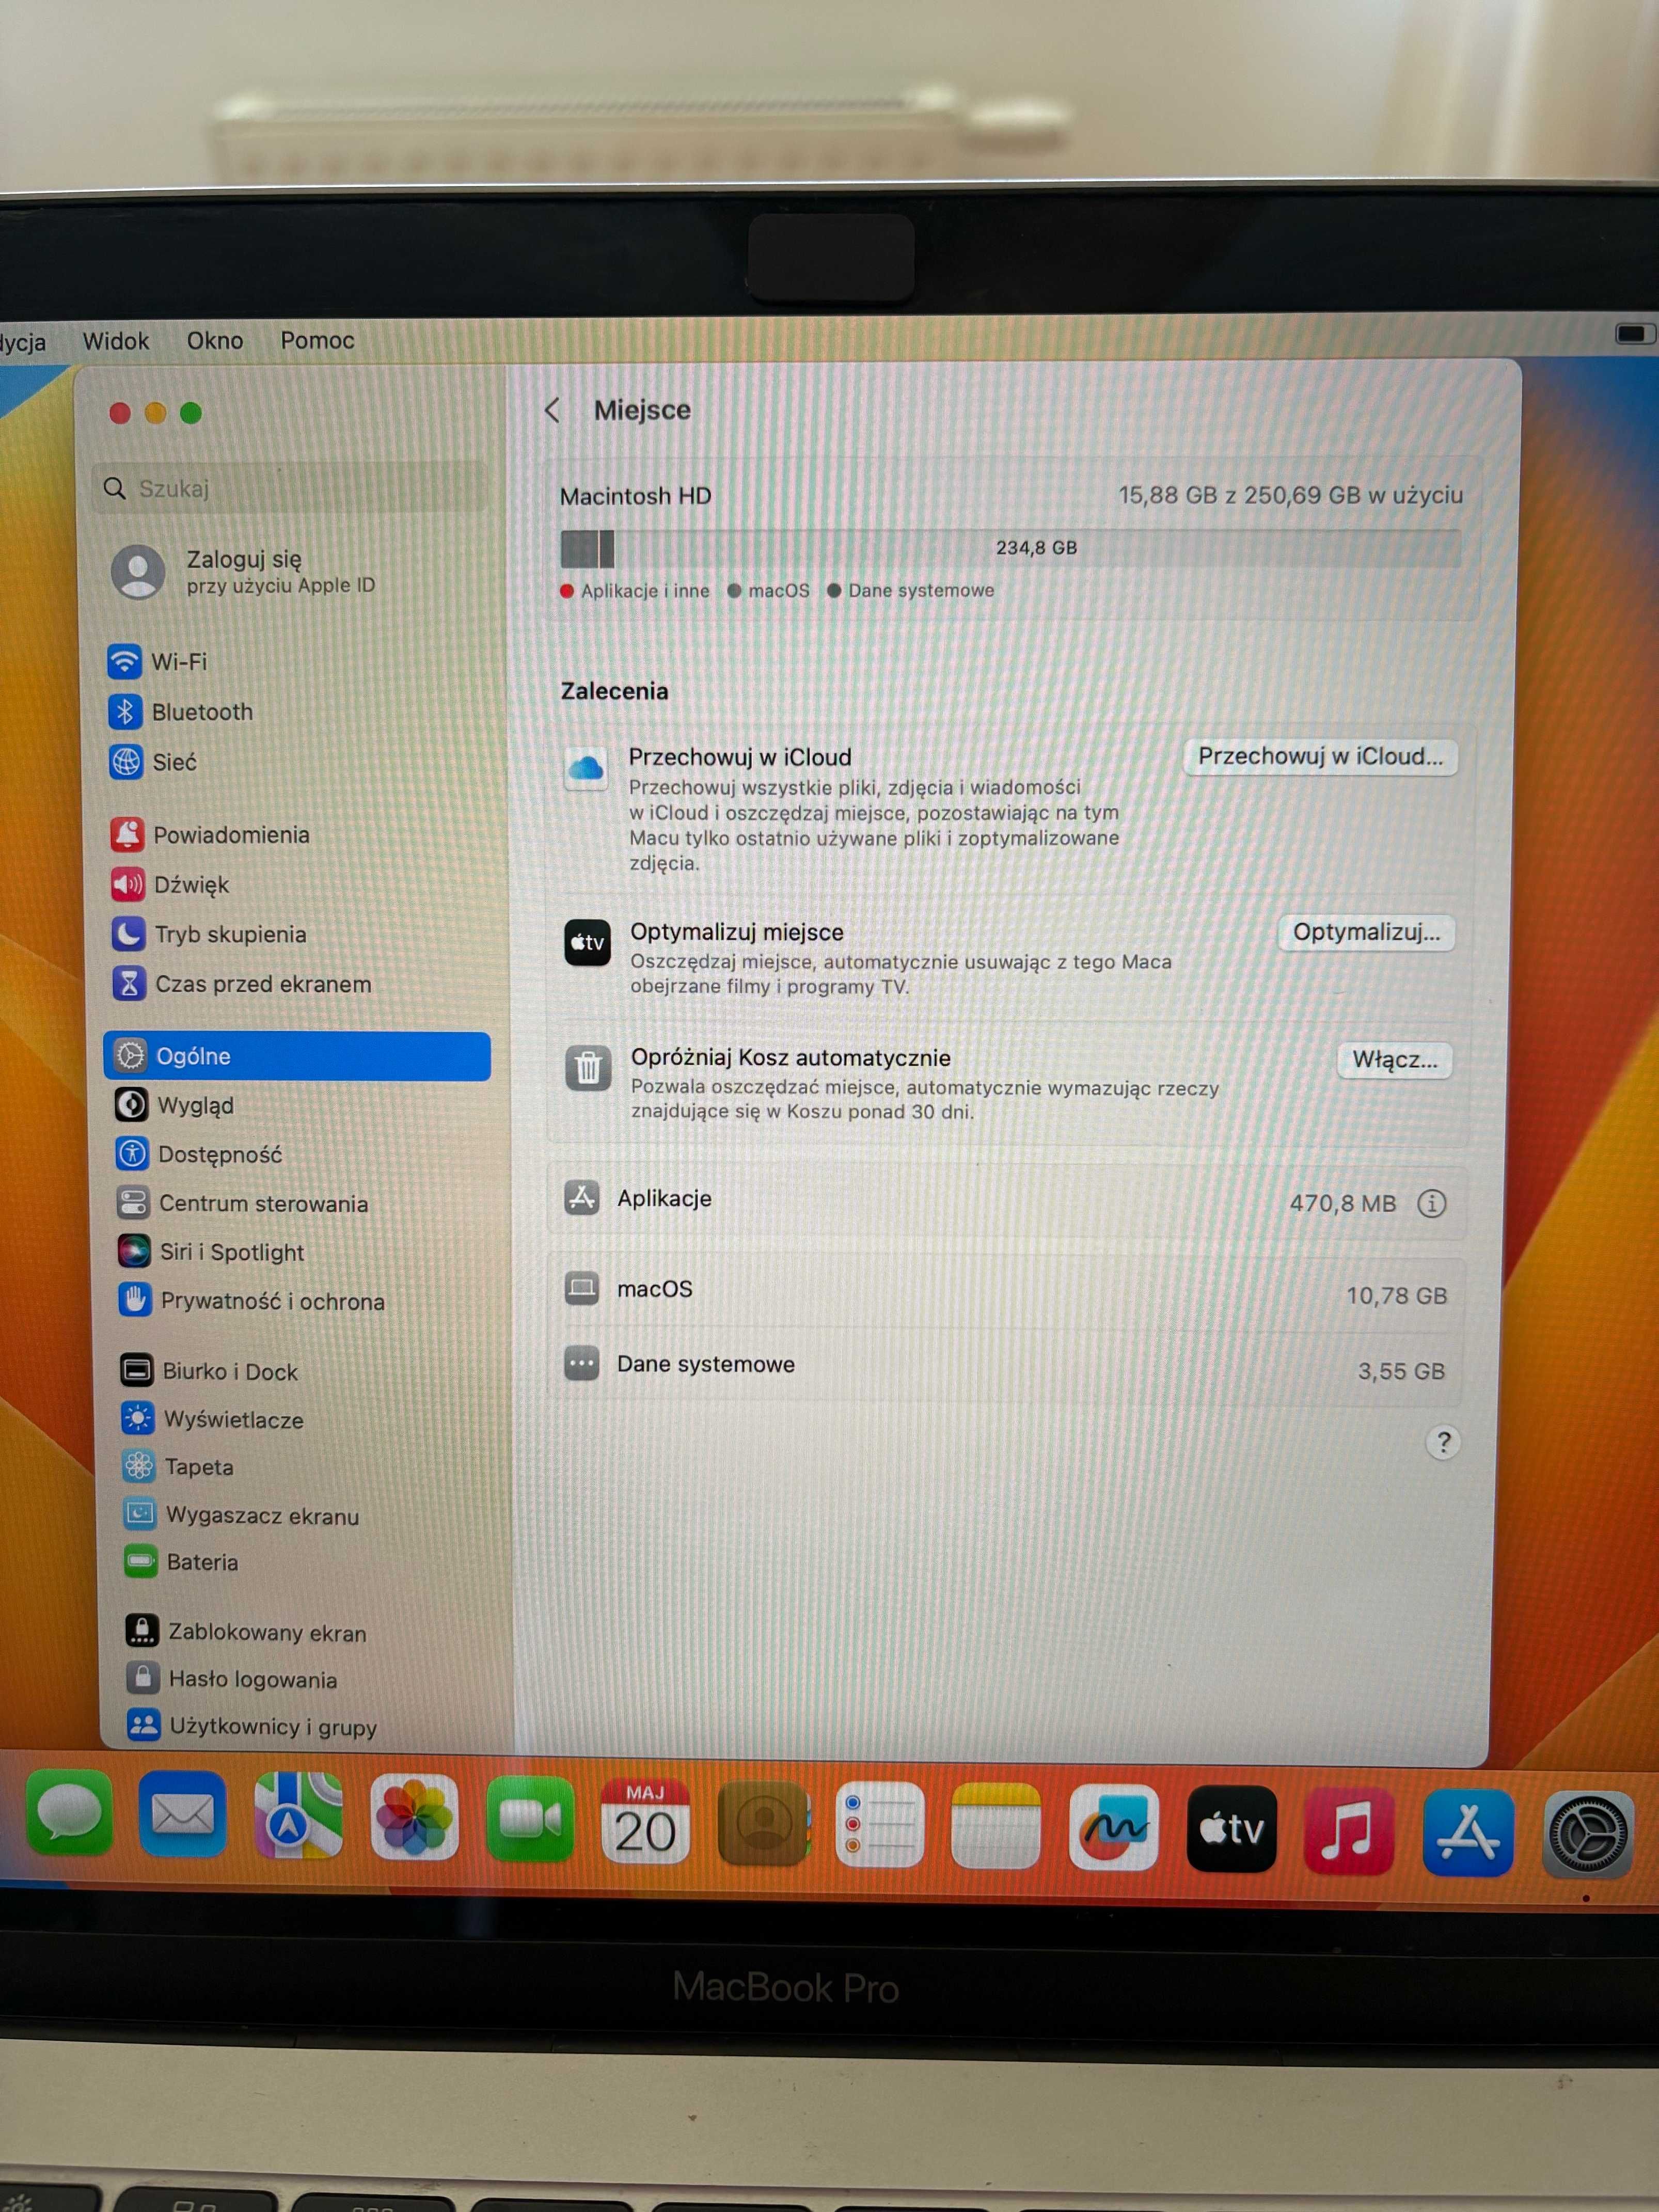Select the Aplikacje storage row

(x=1007, y=1200)
